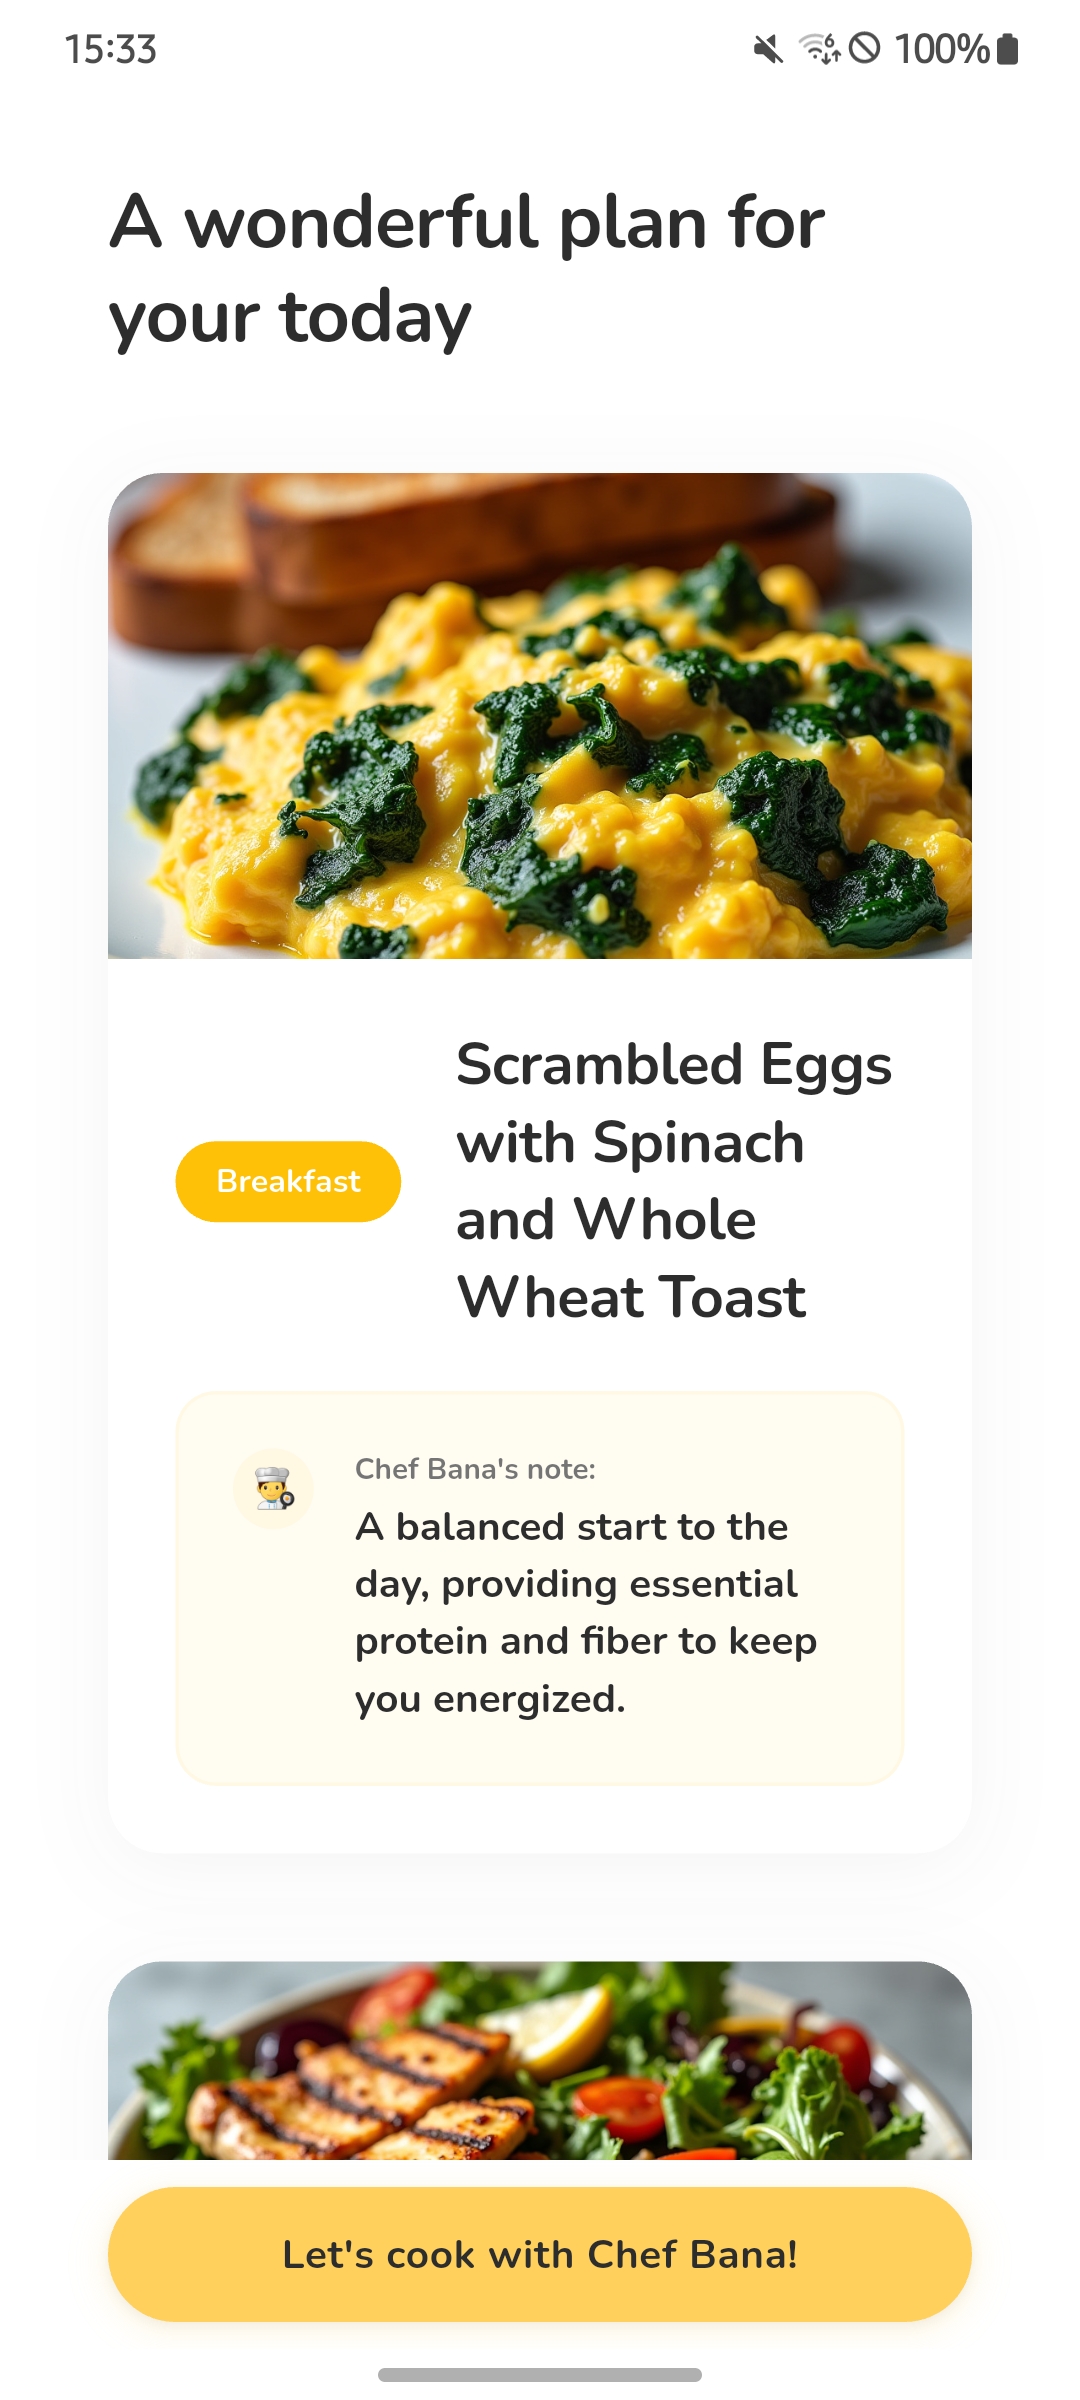Viewport: 1080px width, 2400px height.
Task: Open the grilled chicken salad photo
Action: pyautogui.click(x=540, y=2060)
